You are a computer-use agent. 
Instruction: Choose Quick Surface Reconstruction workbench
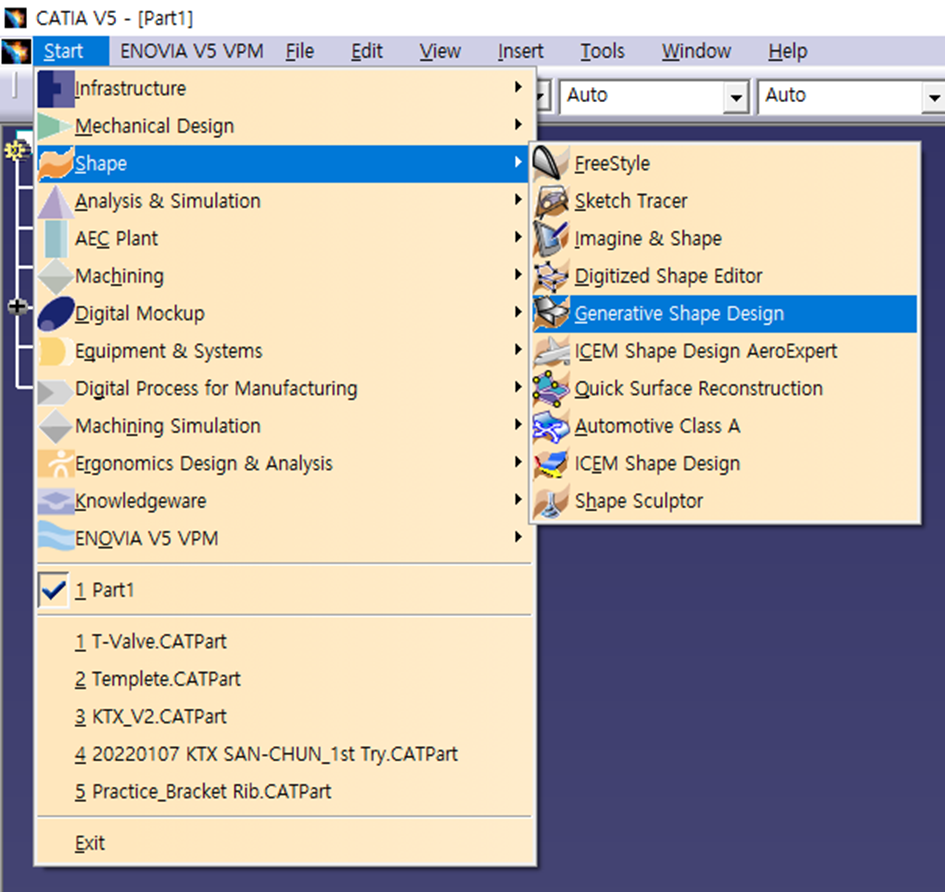click(x=724, y=389)
